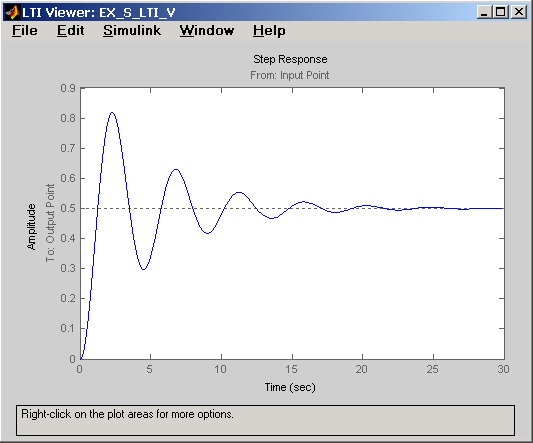Viewport: 533px width, 443px height.
Task: Open the File menu
Action: coord(24,31)
